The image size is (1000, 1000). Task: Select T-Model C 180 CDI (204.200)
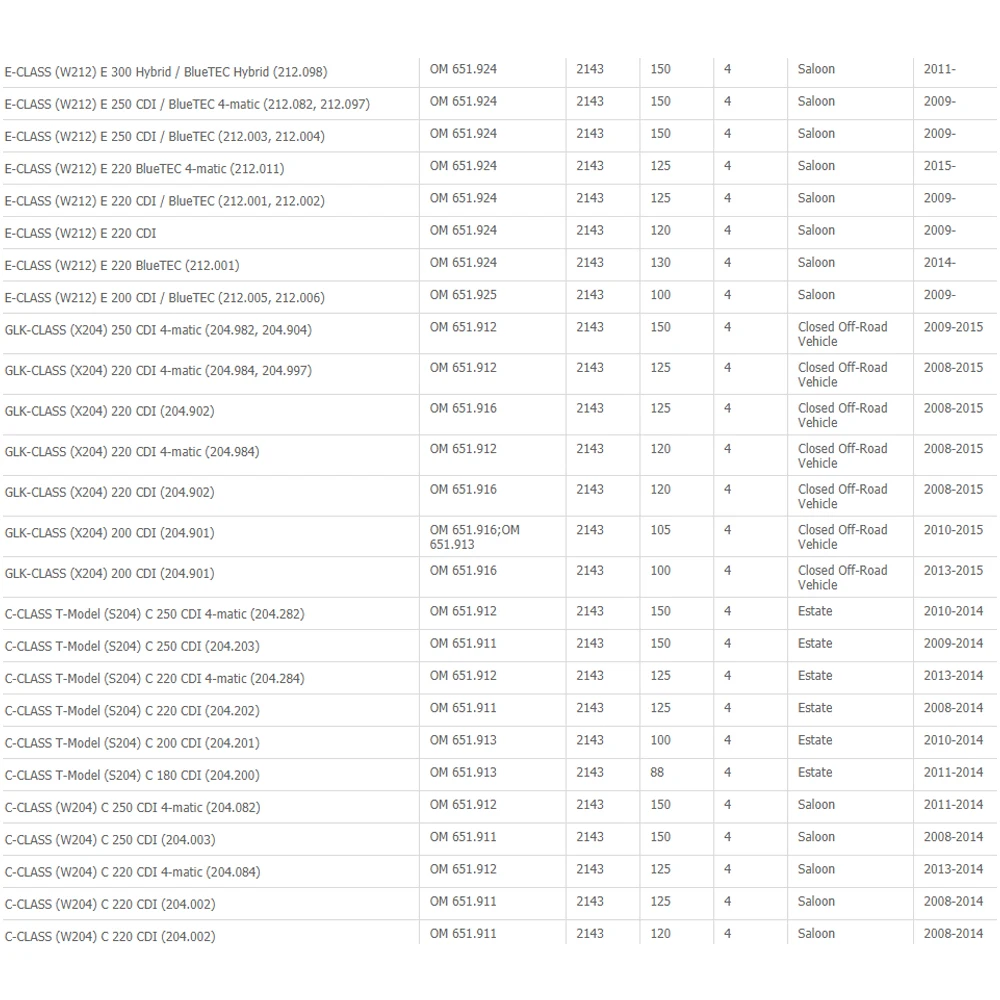tap(132, 776)
